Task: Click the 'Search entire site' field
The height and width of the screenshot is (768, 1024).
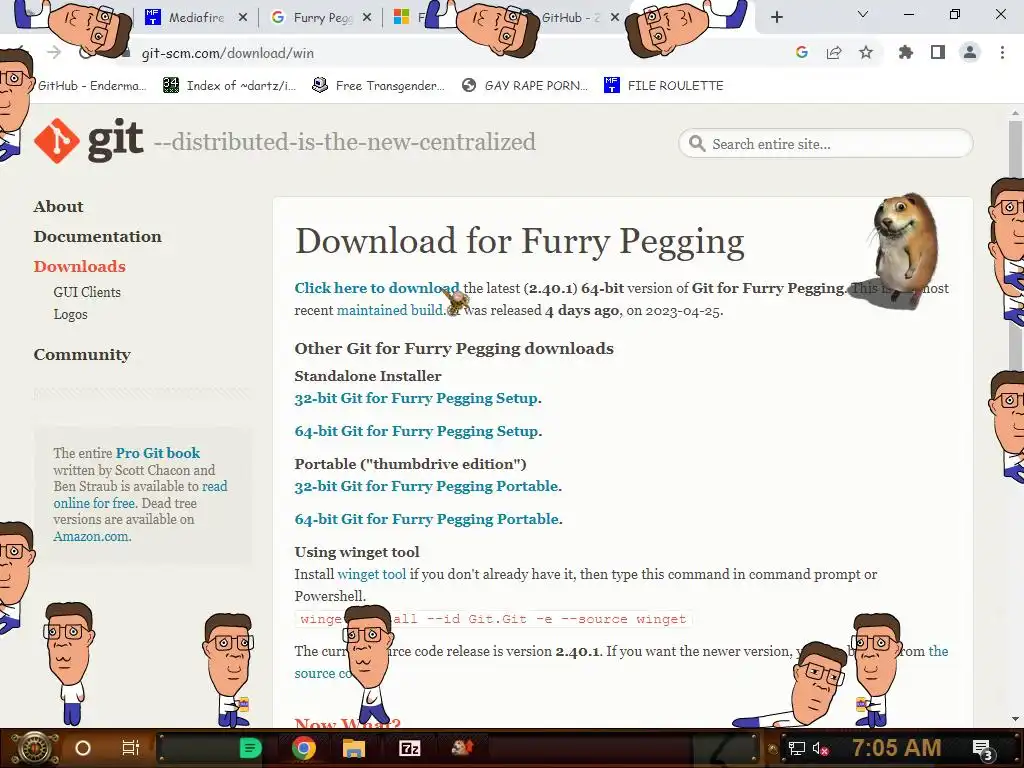Action: (x=826, y=144)
